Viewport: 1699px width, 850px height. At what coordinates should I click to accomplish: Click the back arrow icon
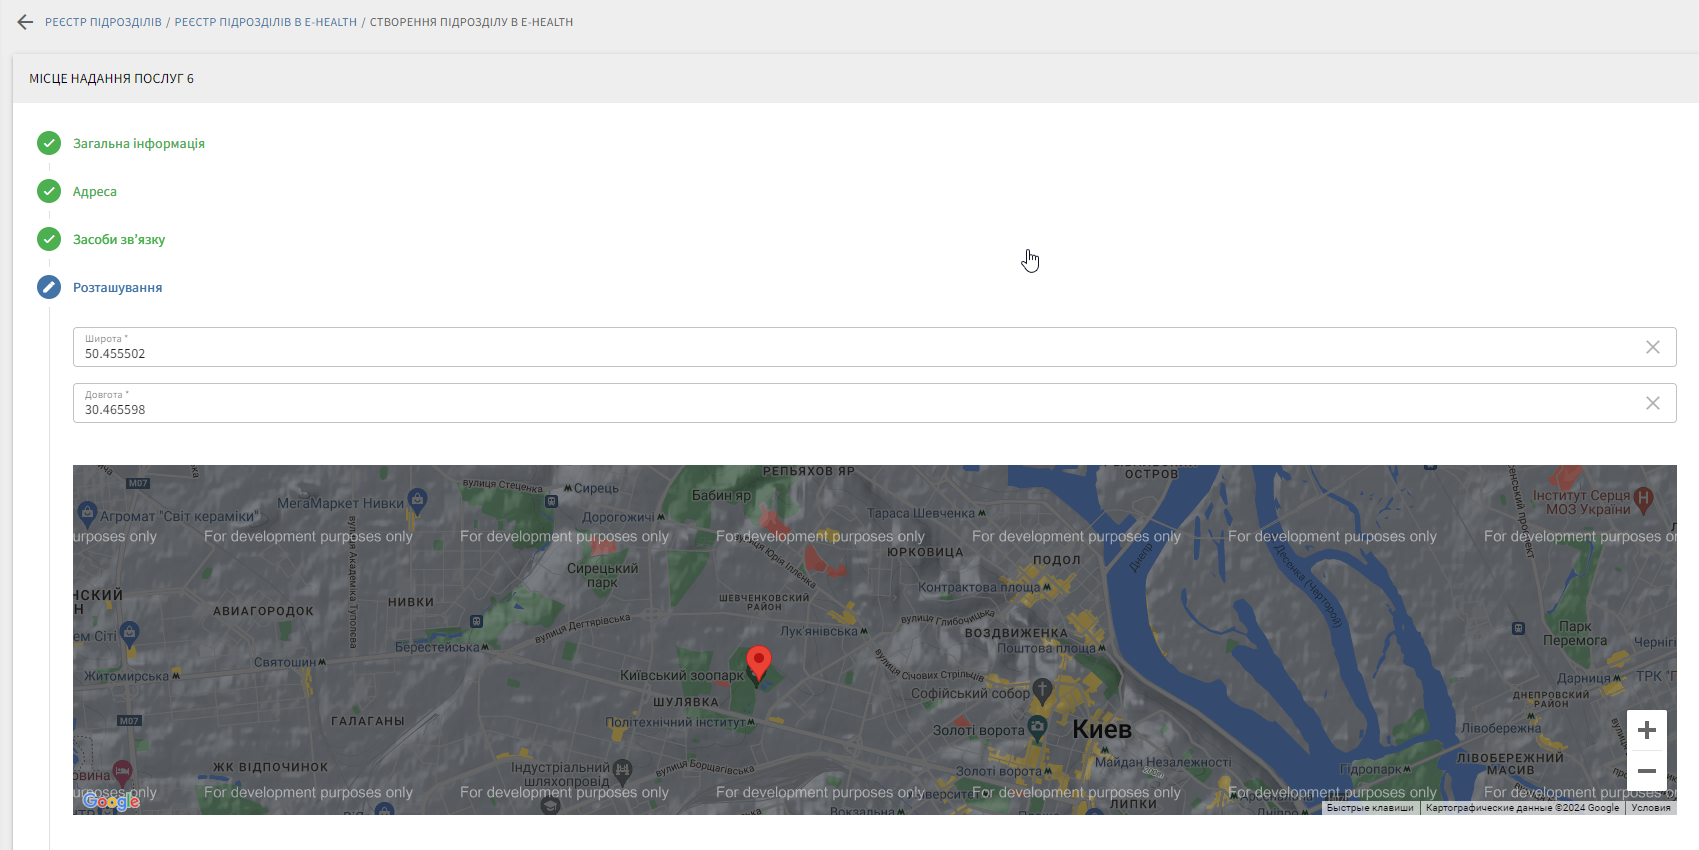pyautogui.click(x=25, y=22)
